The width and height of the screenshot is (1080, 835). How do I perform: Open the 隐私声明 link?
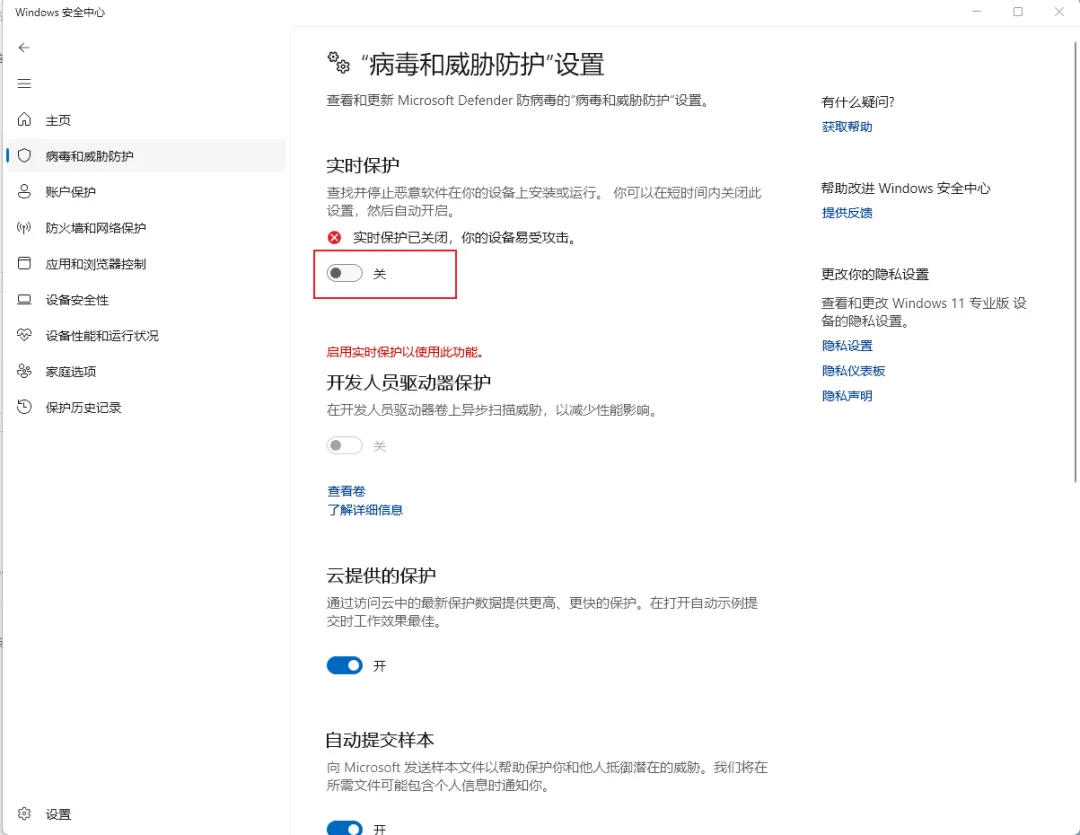847,396
